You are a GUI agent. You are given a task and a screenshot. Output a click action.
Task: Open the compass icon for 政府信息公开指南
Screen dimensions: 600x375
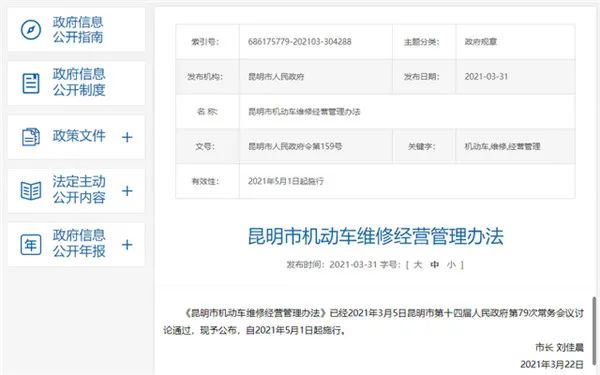coord(31,29)
